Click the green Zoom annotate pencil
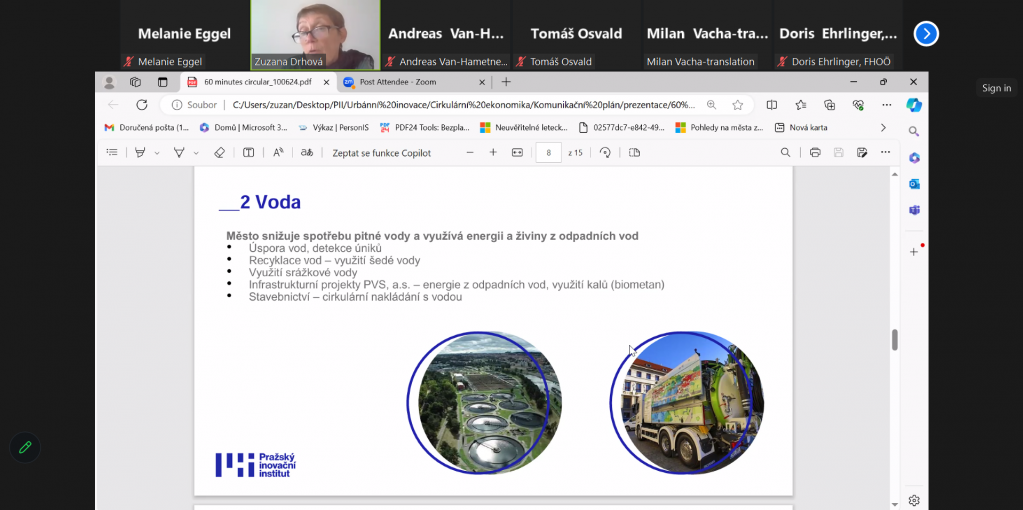This screenshot has height=510, width=1023. (25, 447)
